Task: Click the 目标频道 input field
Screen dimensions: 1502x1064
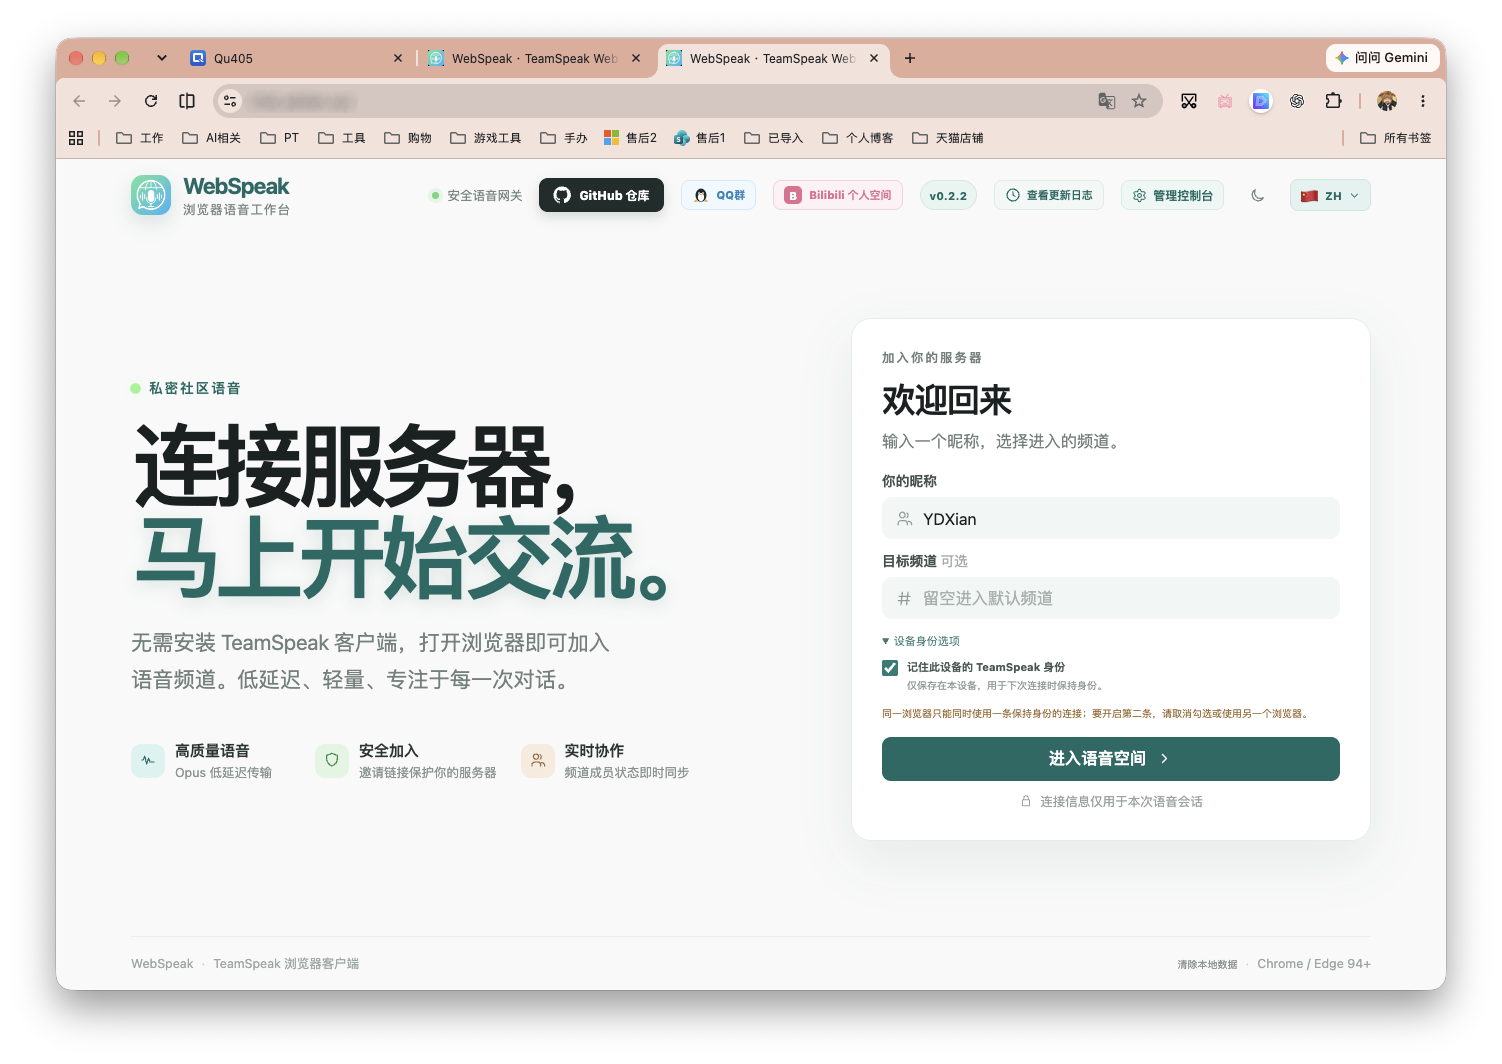Action: coord(1111,599)
